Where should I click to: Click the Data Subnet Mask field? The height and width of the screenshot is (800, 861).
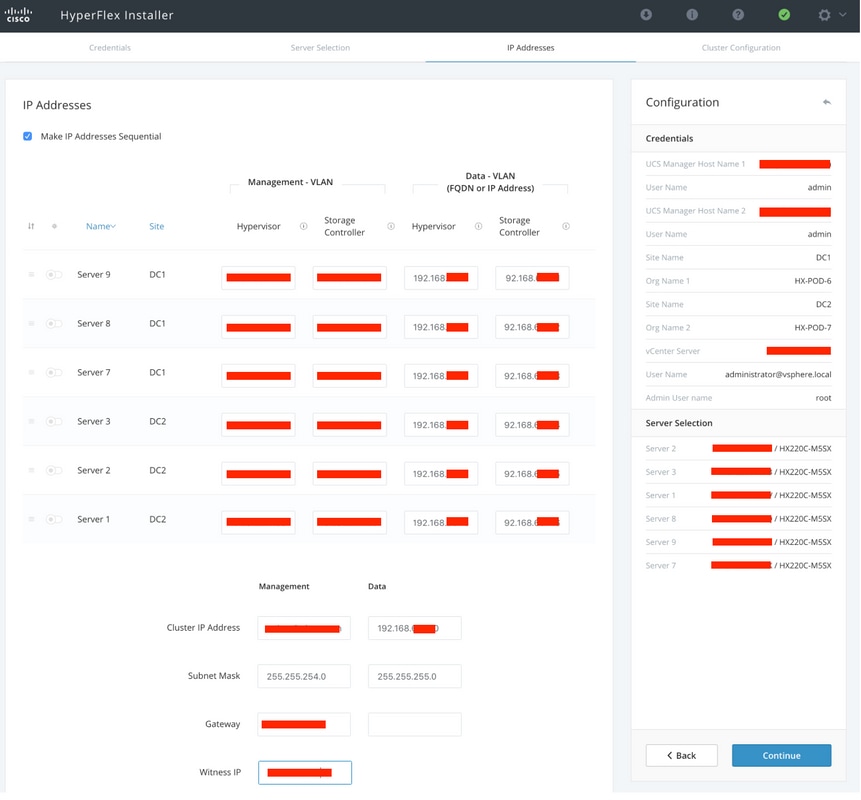(415, 676)
